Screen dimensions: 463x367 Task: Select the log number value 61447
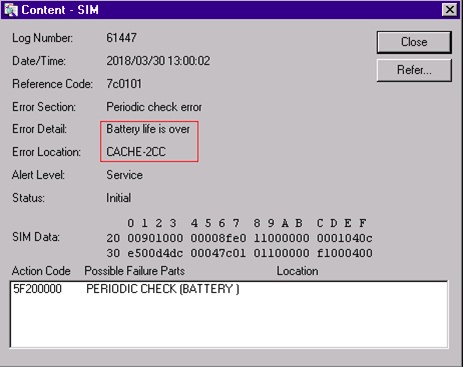(121, 38)
